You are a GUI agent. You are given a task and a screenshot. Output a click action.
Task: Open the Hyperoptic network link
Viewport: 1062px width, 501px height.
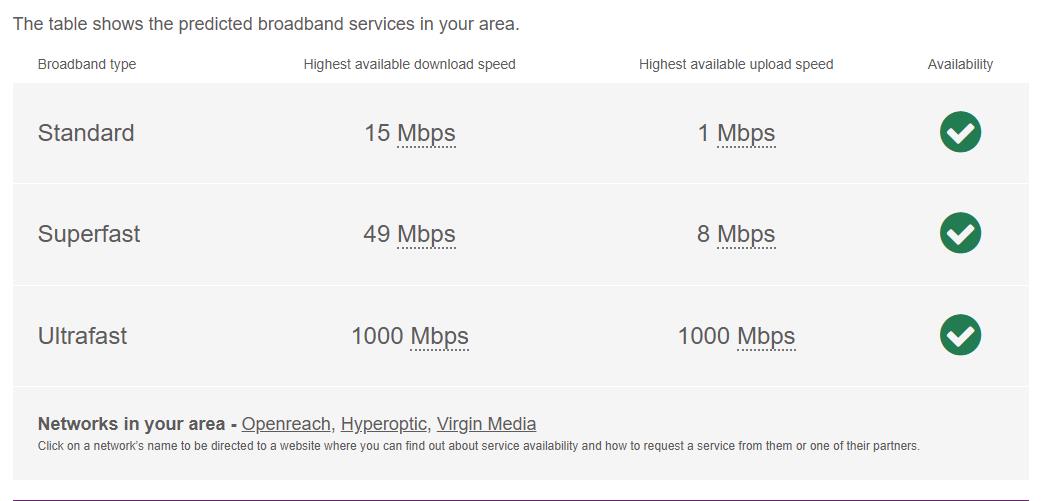pyautogui.click(x=383, y=424)
